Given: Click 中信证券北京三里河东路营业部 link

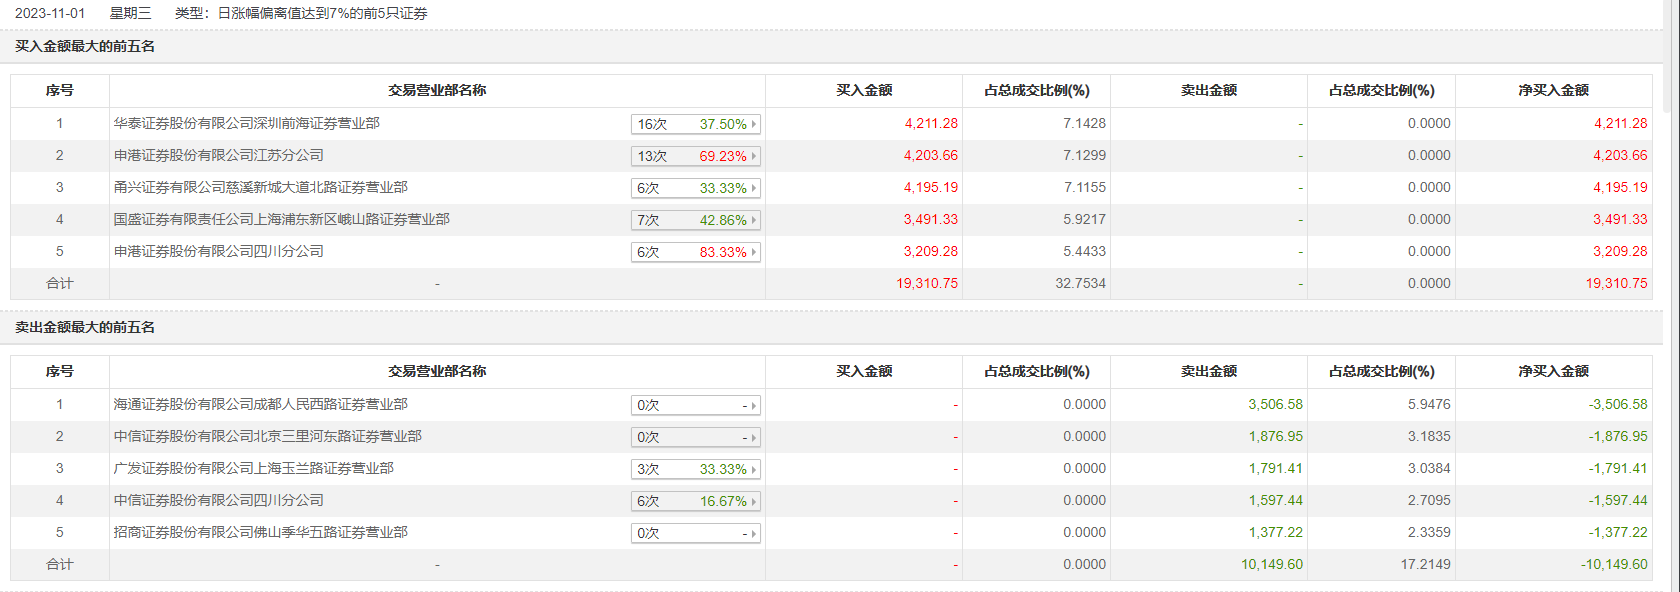Looking at the screenshot, I should (x=267, y=437).
